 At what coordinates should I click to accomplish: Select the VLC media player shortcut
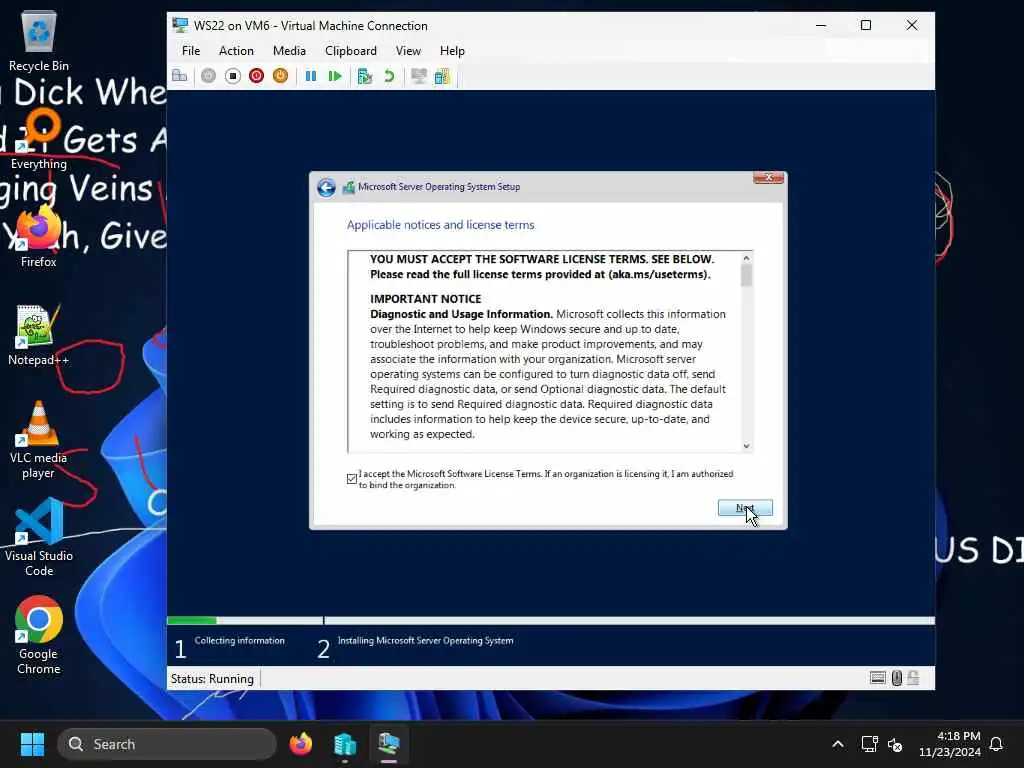point(39,440)
